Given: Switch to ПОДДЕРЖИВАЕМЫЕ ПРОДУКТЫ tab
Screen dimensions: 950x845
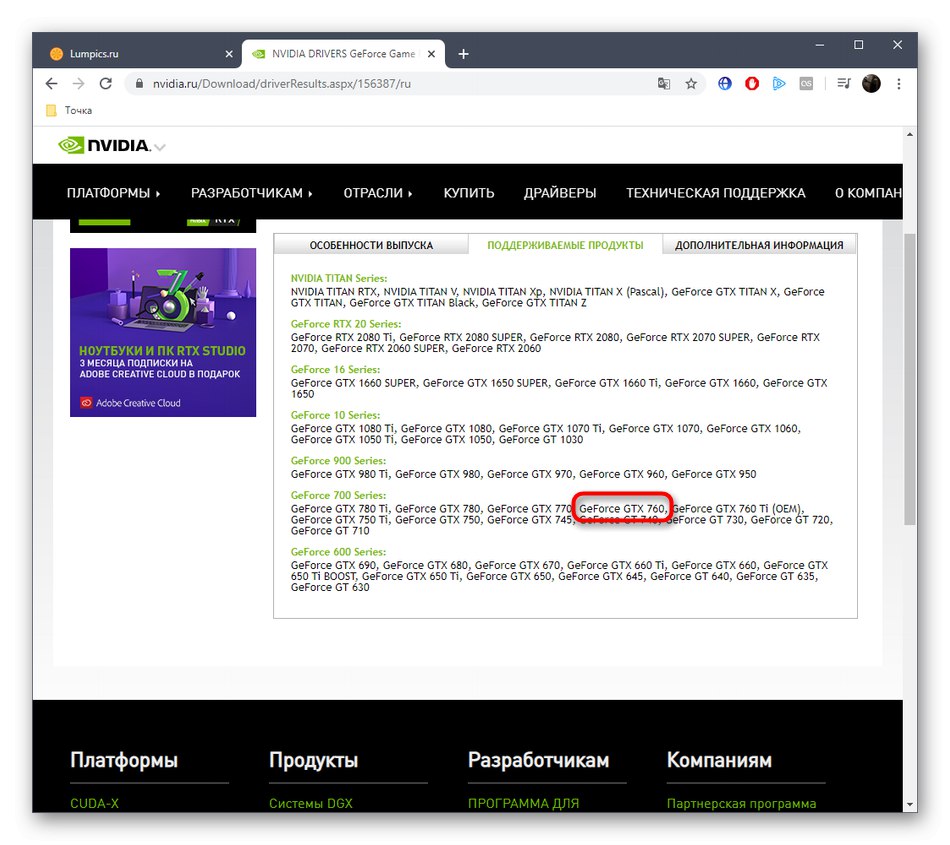Looking at the screenshot, I should 565,245.
